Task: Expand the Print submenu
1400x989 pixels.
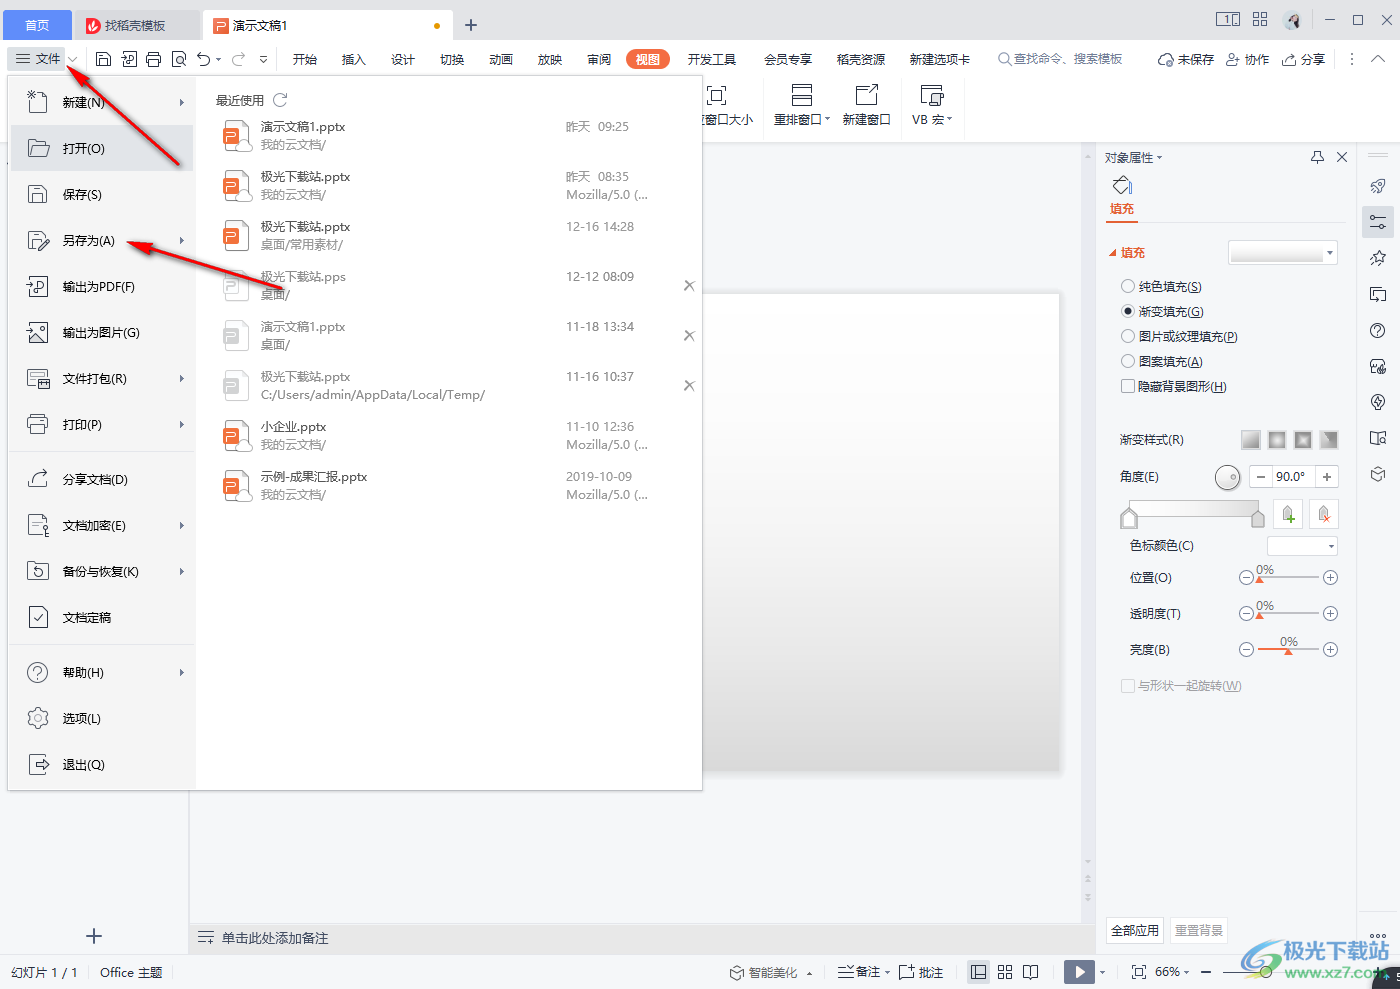Action: [x=182, y=425]
